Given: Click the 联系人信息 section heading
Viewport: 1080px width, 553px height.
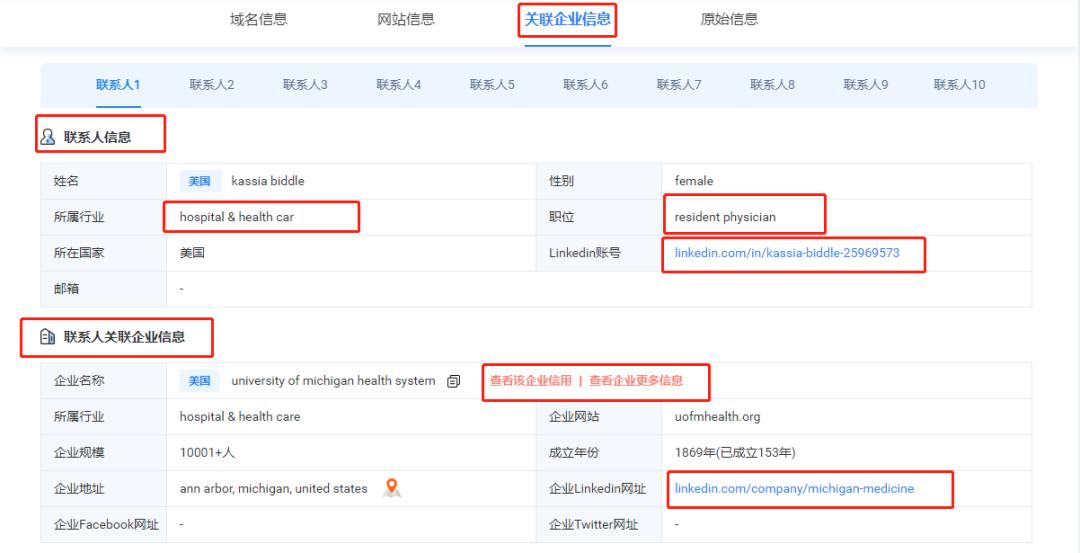Looking at the screenshot, I should coord(97,137).
